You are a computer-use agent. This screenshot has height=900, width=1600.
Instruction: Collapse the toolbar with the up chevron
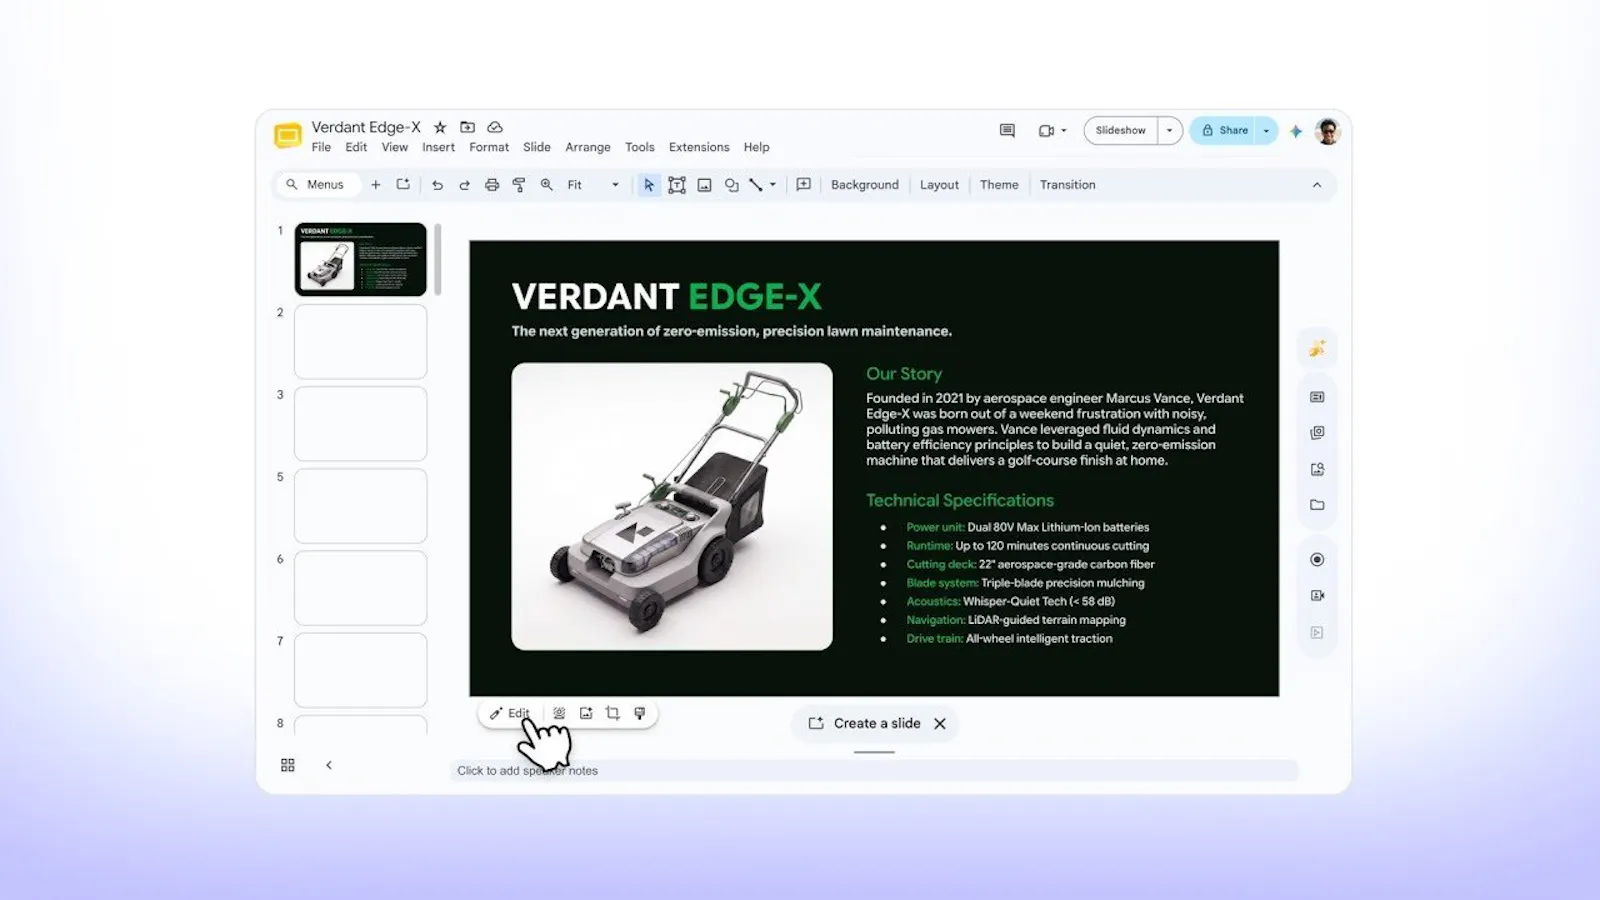coord(1317,185)
